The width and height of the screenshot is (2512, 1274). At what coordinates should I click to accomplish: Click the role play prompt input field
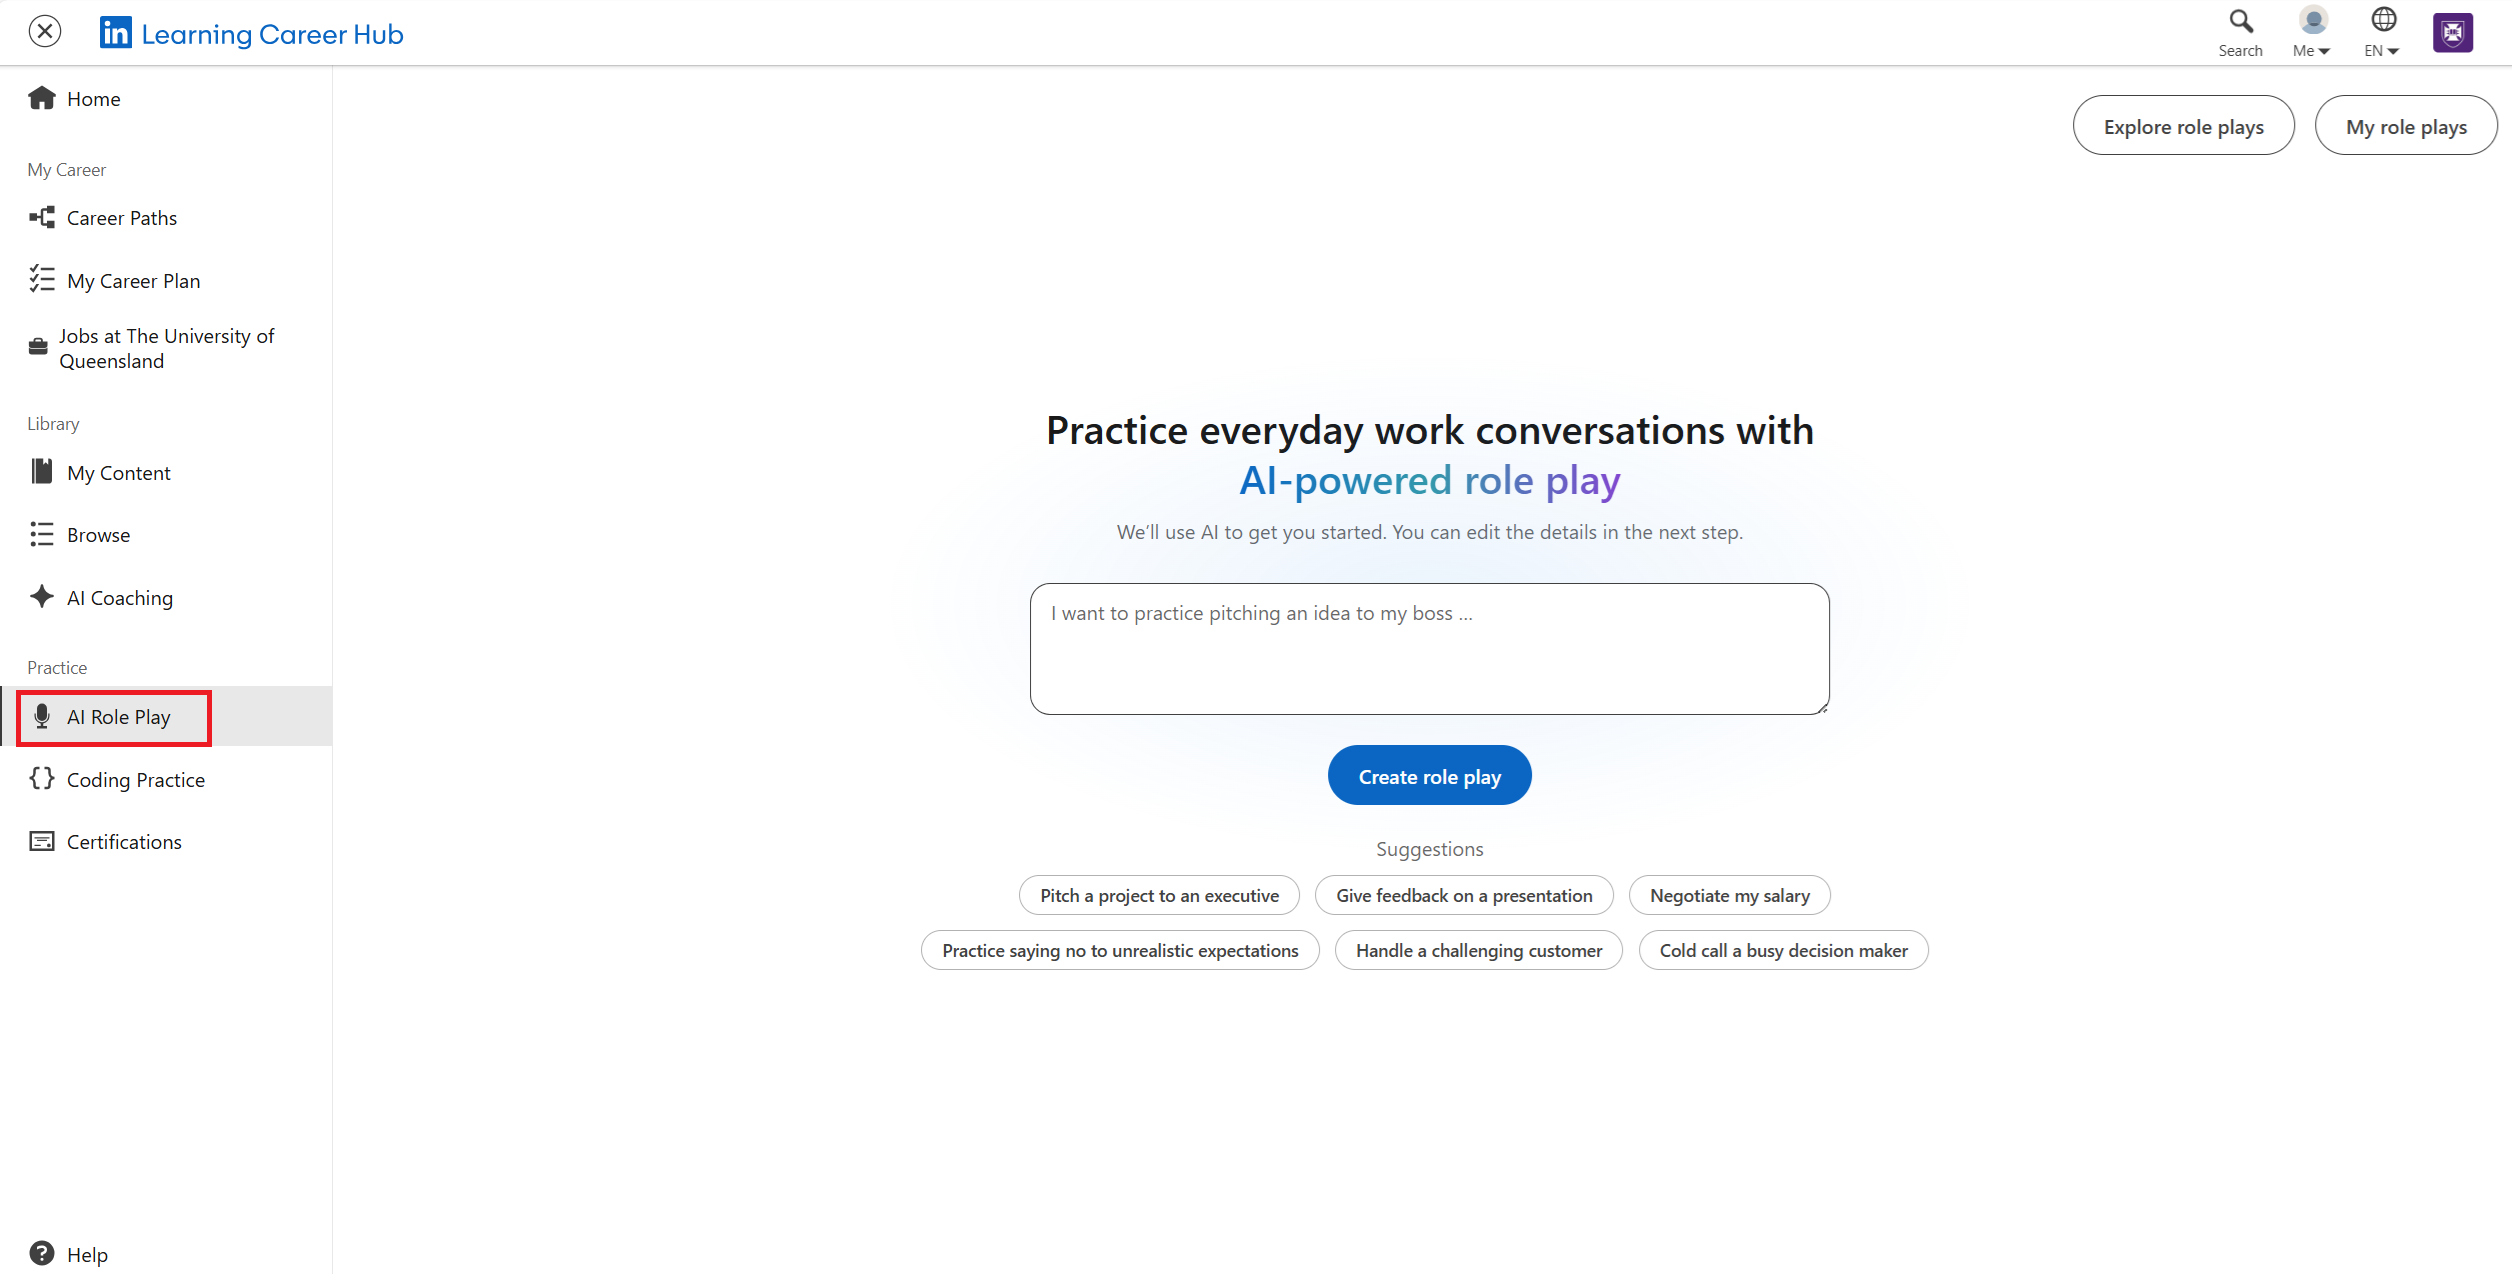(x=1428, y=648)
